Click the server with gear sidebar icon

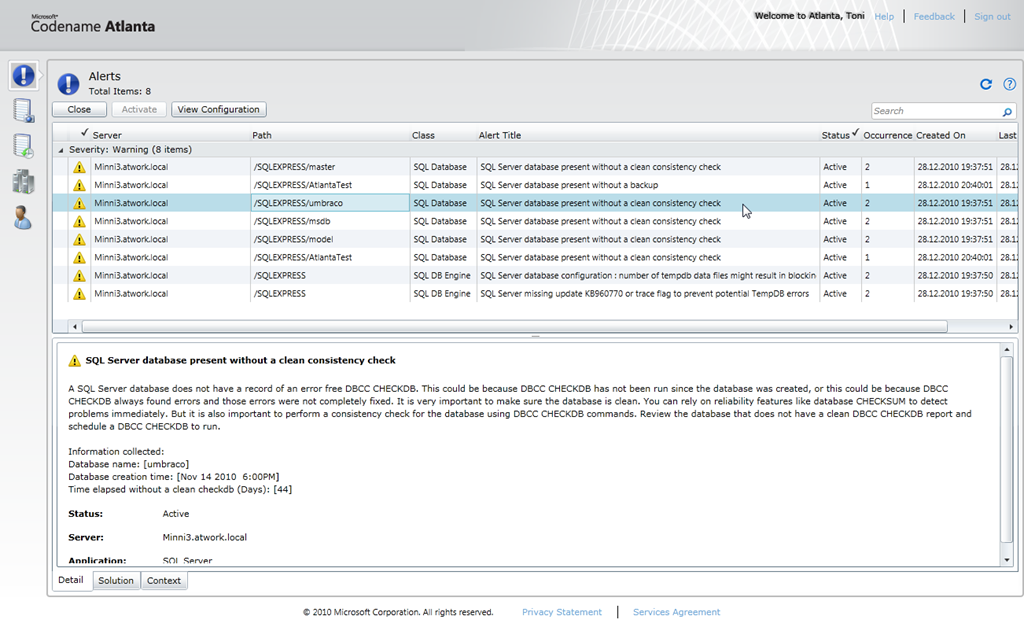click(x=23, y=110)
